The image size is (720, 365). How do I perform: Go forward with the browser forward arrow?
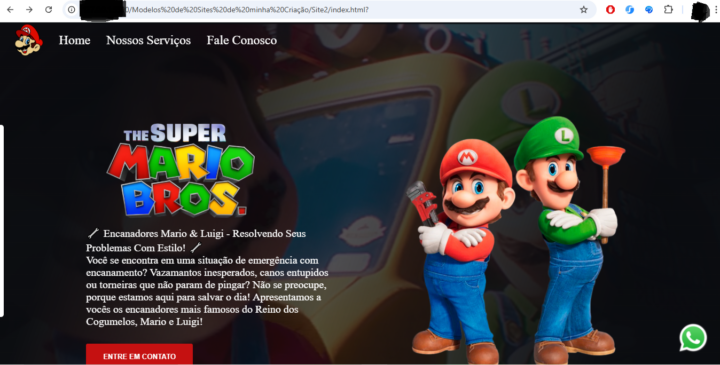(29, 10)
